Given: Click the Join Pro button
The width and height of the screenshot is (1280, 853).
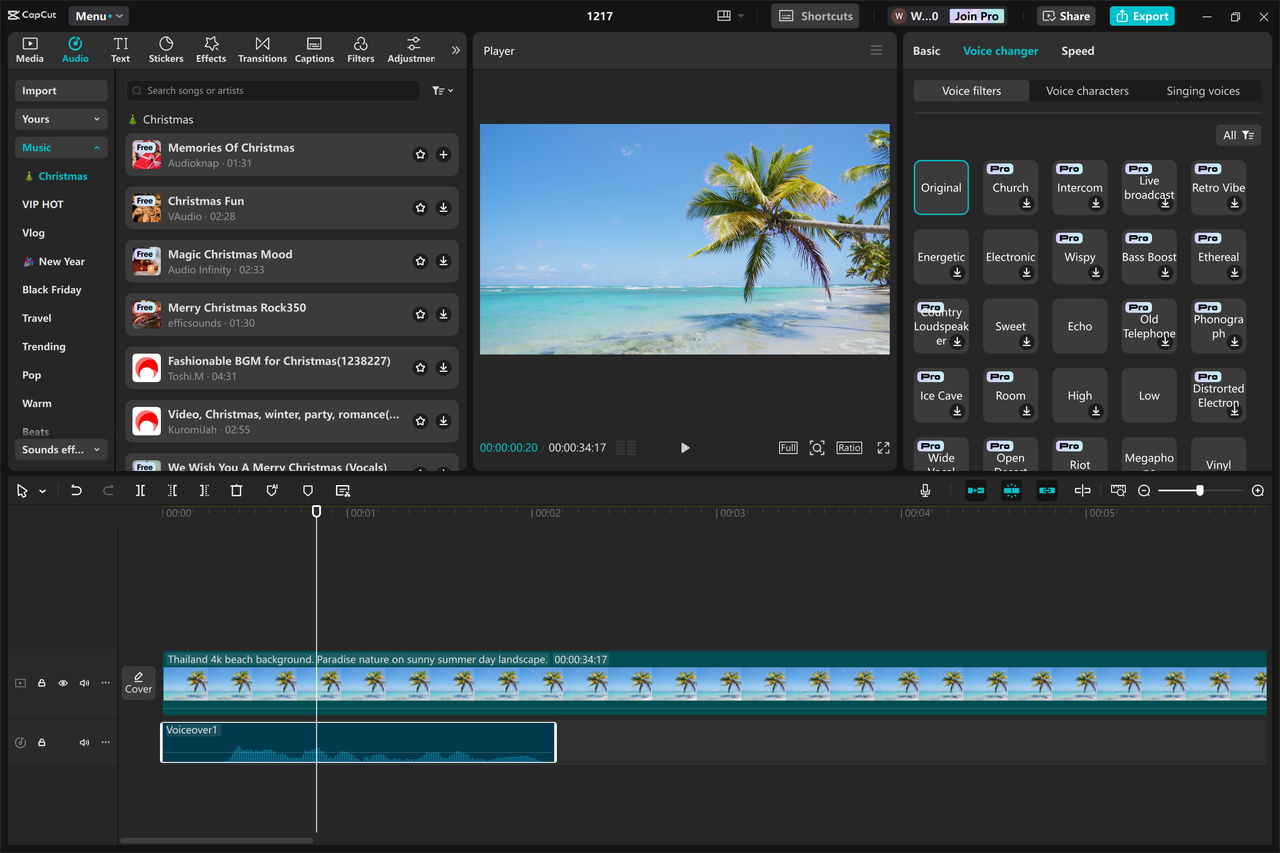Looking at the screenshot, I should 977,16.
